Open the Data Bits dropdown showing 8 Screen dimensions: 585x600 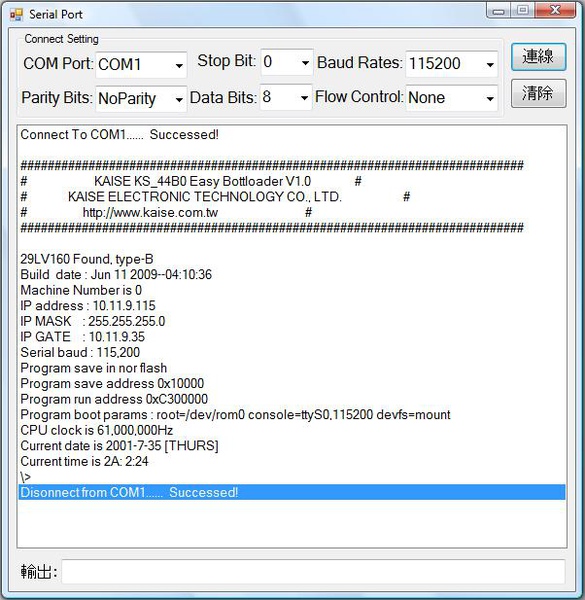pyautogui.click(x=286, y=98)
